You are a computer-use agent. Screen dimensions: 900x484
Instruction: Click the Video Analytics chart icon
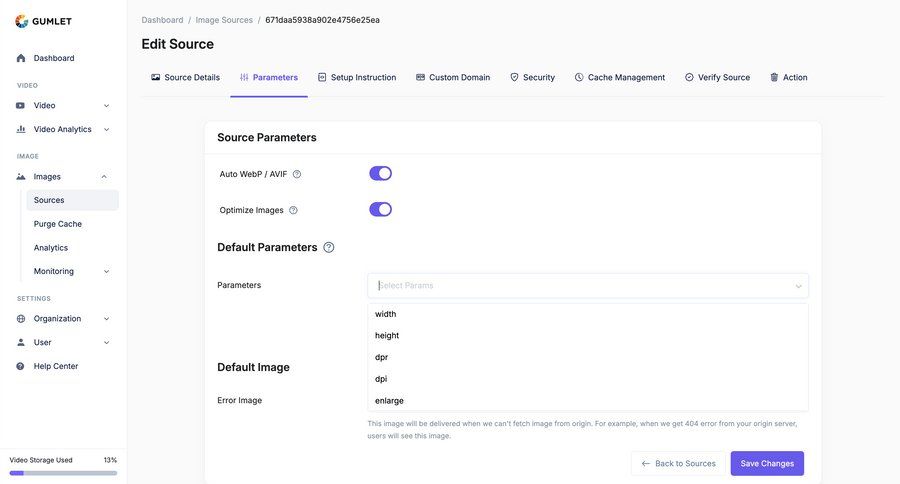pos(21,129)
